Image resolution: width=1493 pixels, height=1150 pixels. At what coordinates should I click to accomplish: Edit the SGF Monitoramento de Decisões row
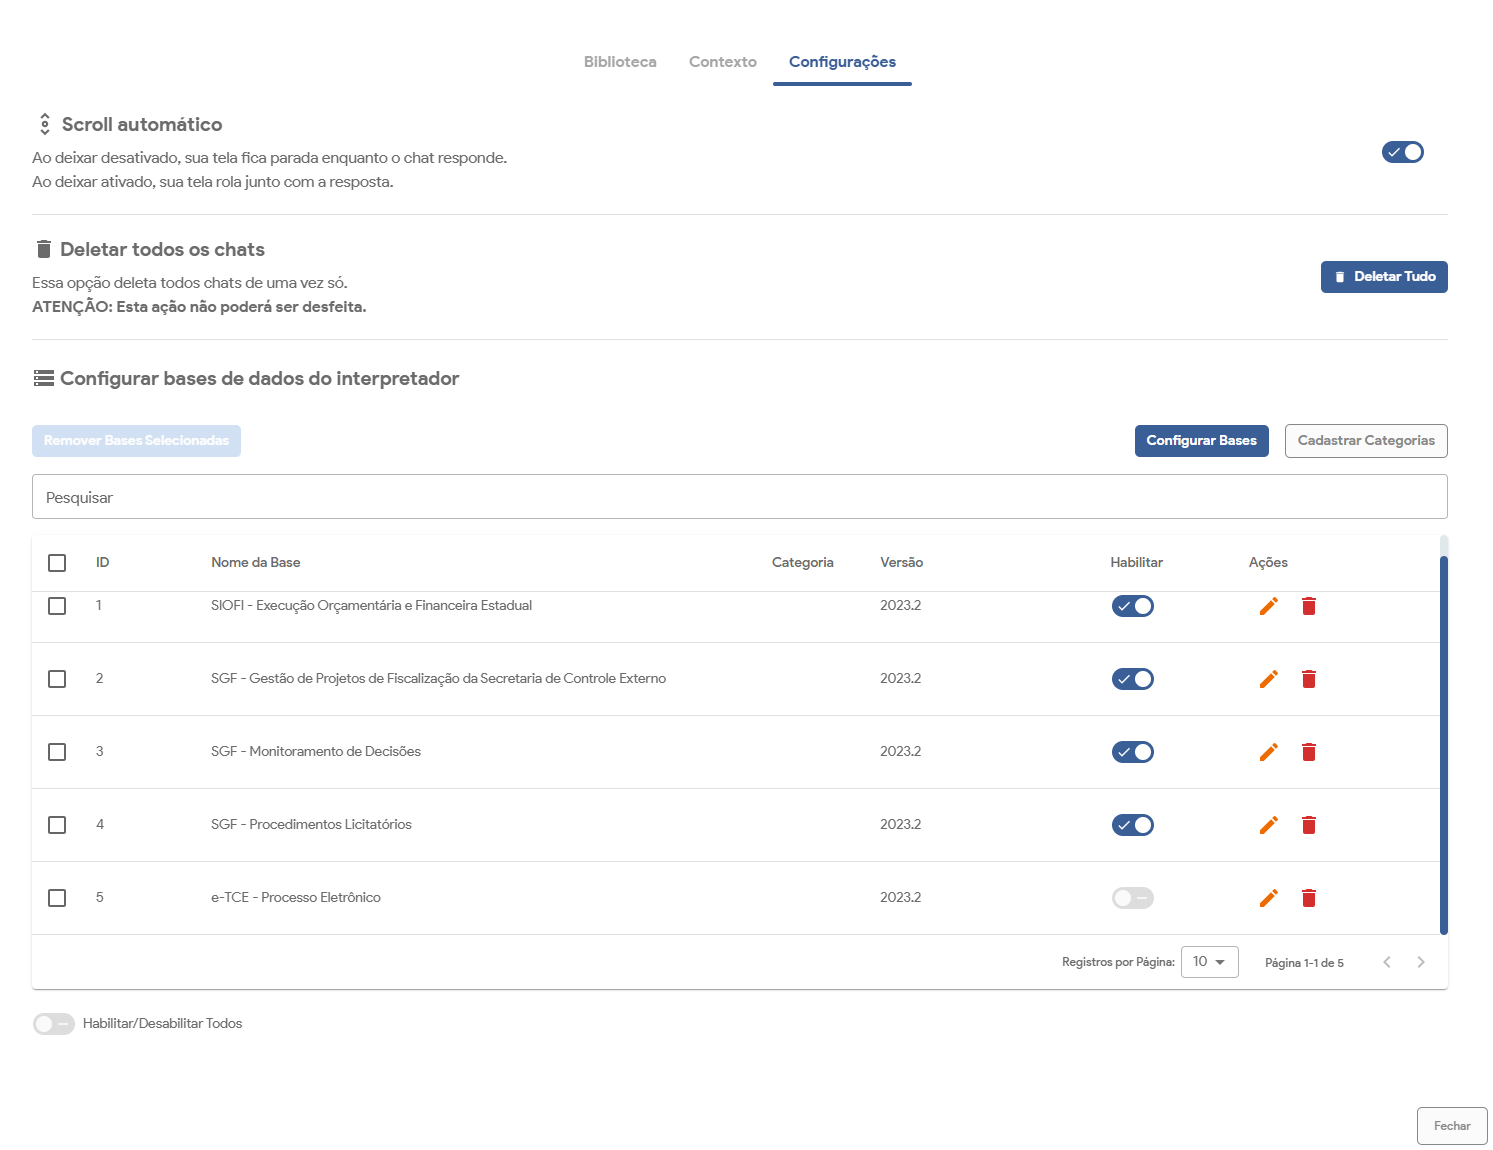pos(1268,752)
